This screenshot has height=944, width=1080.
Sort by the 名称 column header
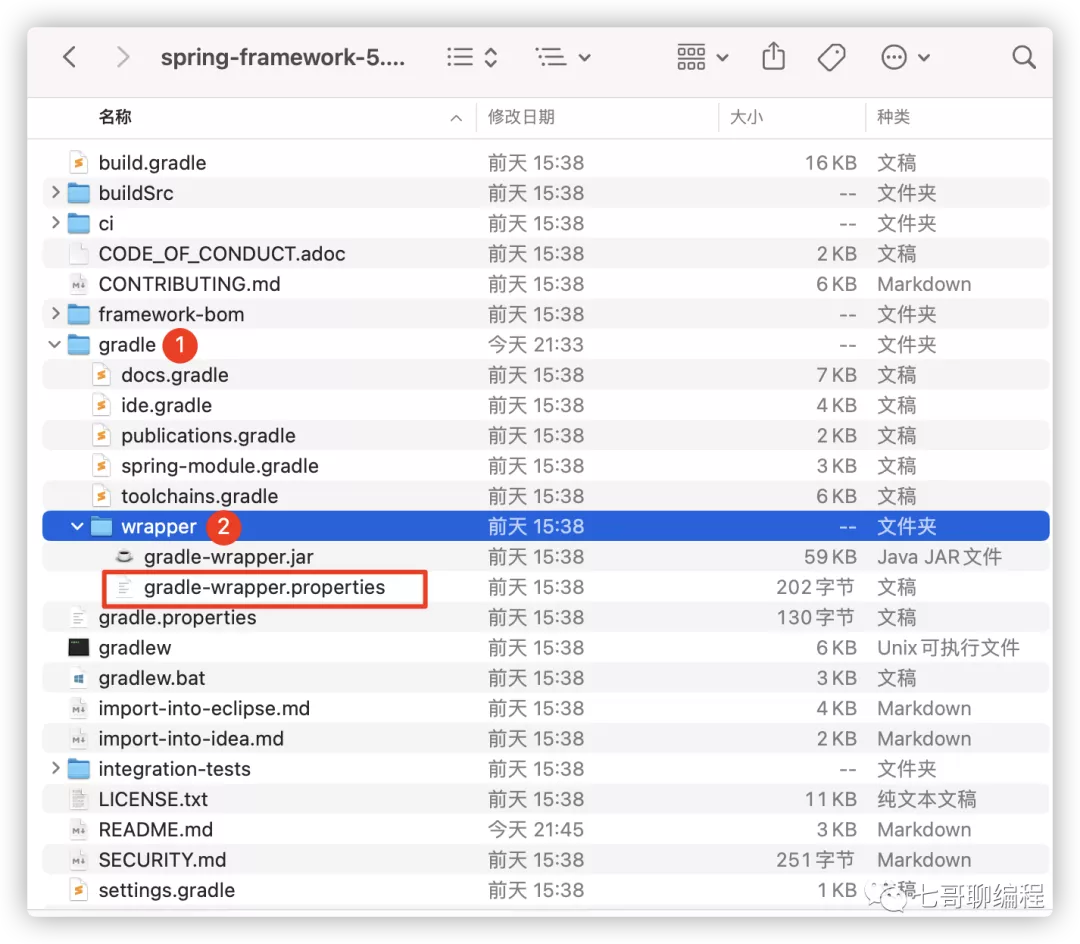(115, 117)
